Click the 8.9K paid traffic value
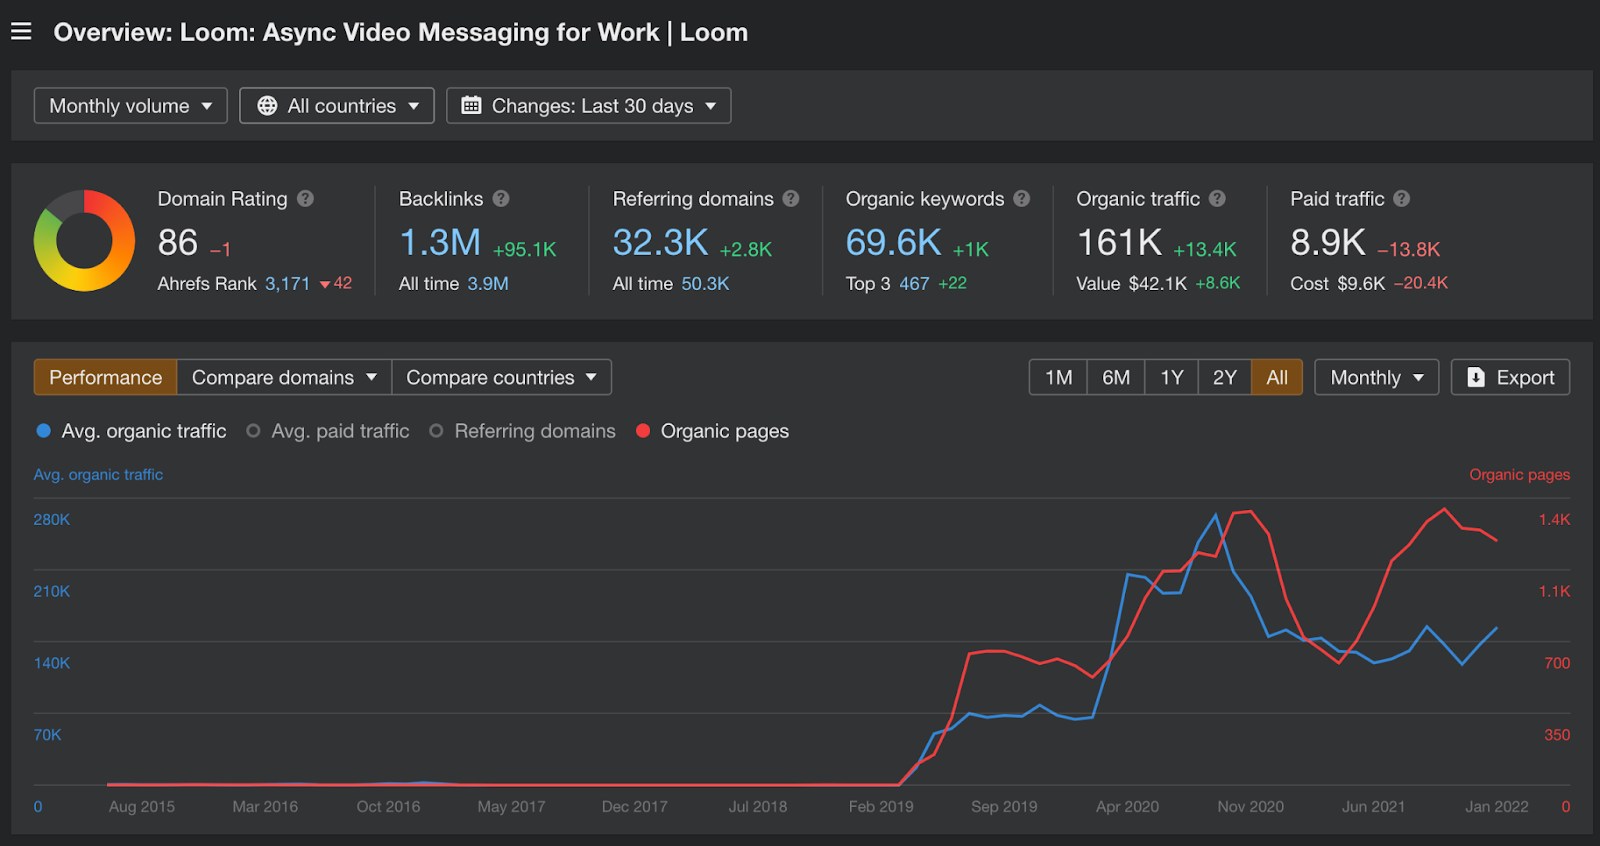Screen dimensions: 1600x846 coord(1328,242)
